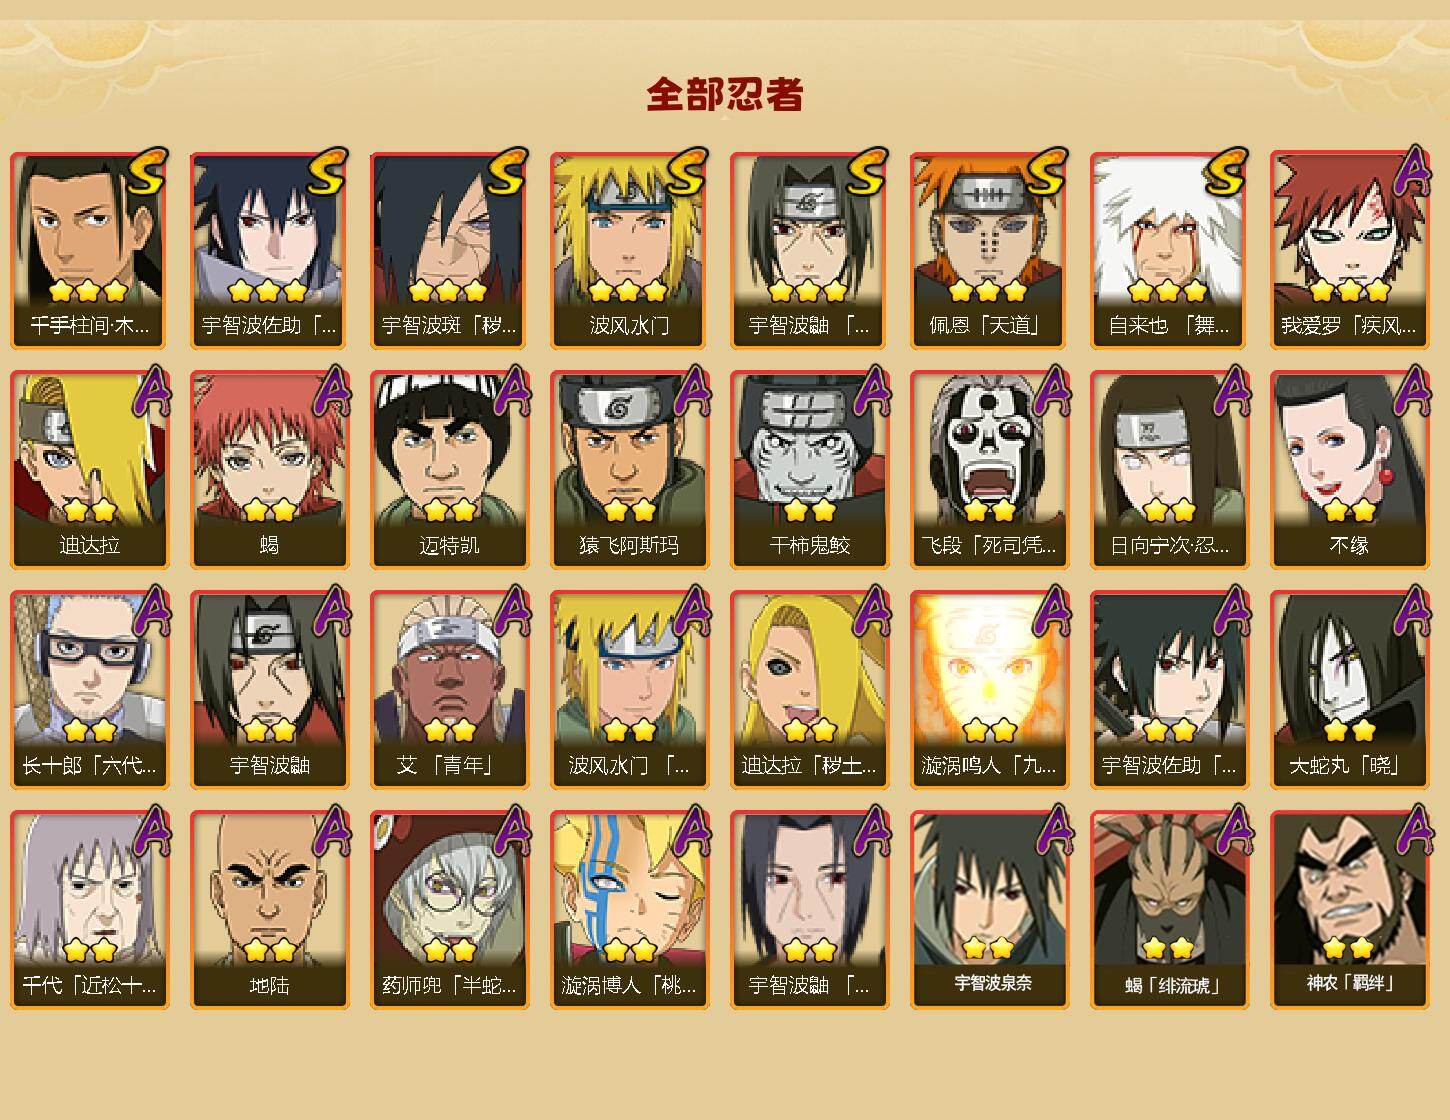Image resolution: width=1450 pixels, height=1120 pixels.
Task: Open the 神农「羁绊」 ninja card
Action: tap(1349, 910)
